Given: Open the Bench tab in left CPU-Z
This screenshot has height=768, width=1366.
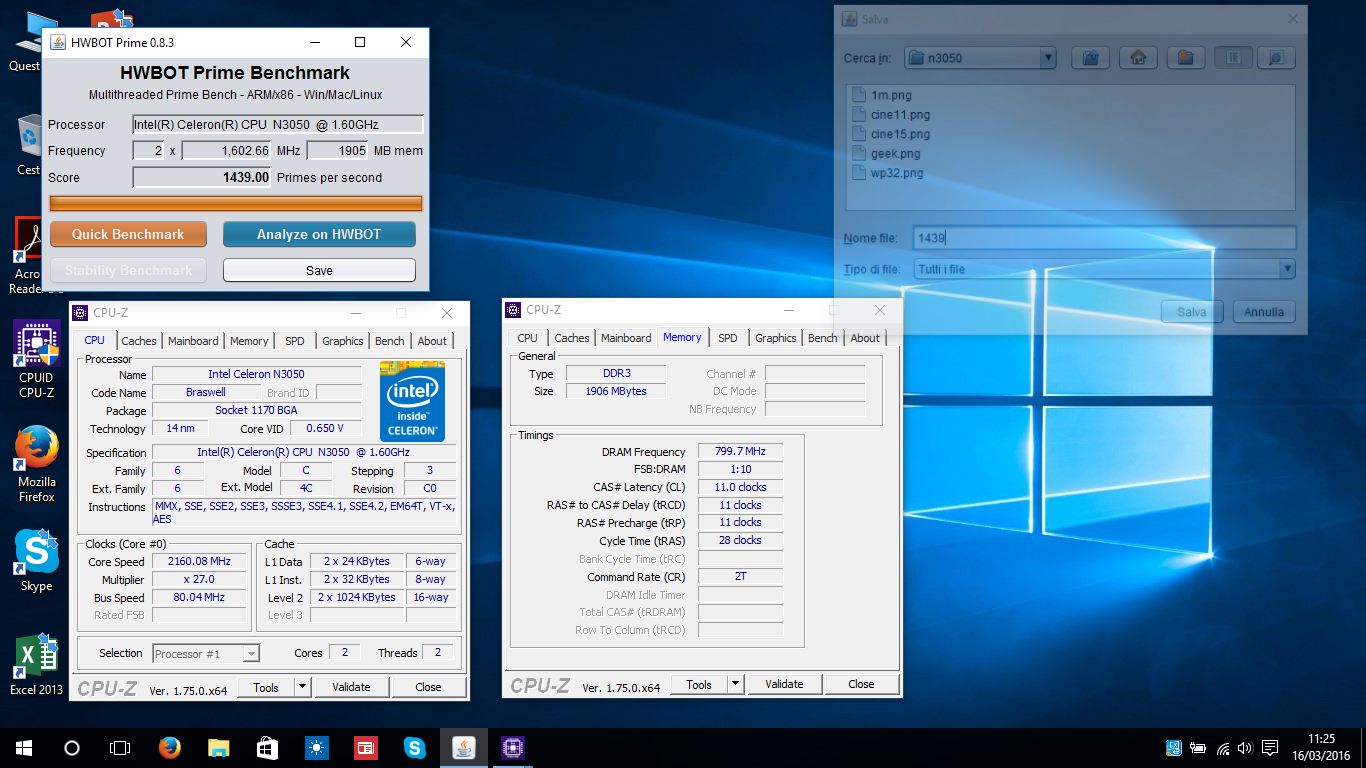Looking at the screenshot, I should pyautogui.click(x=390, y=341).
